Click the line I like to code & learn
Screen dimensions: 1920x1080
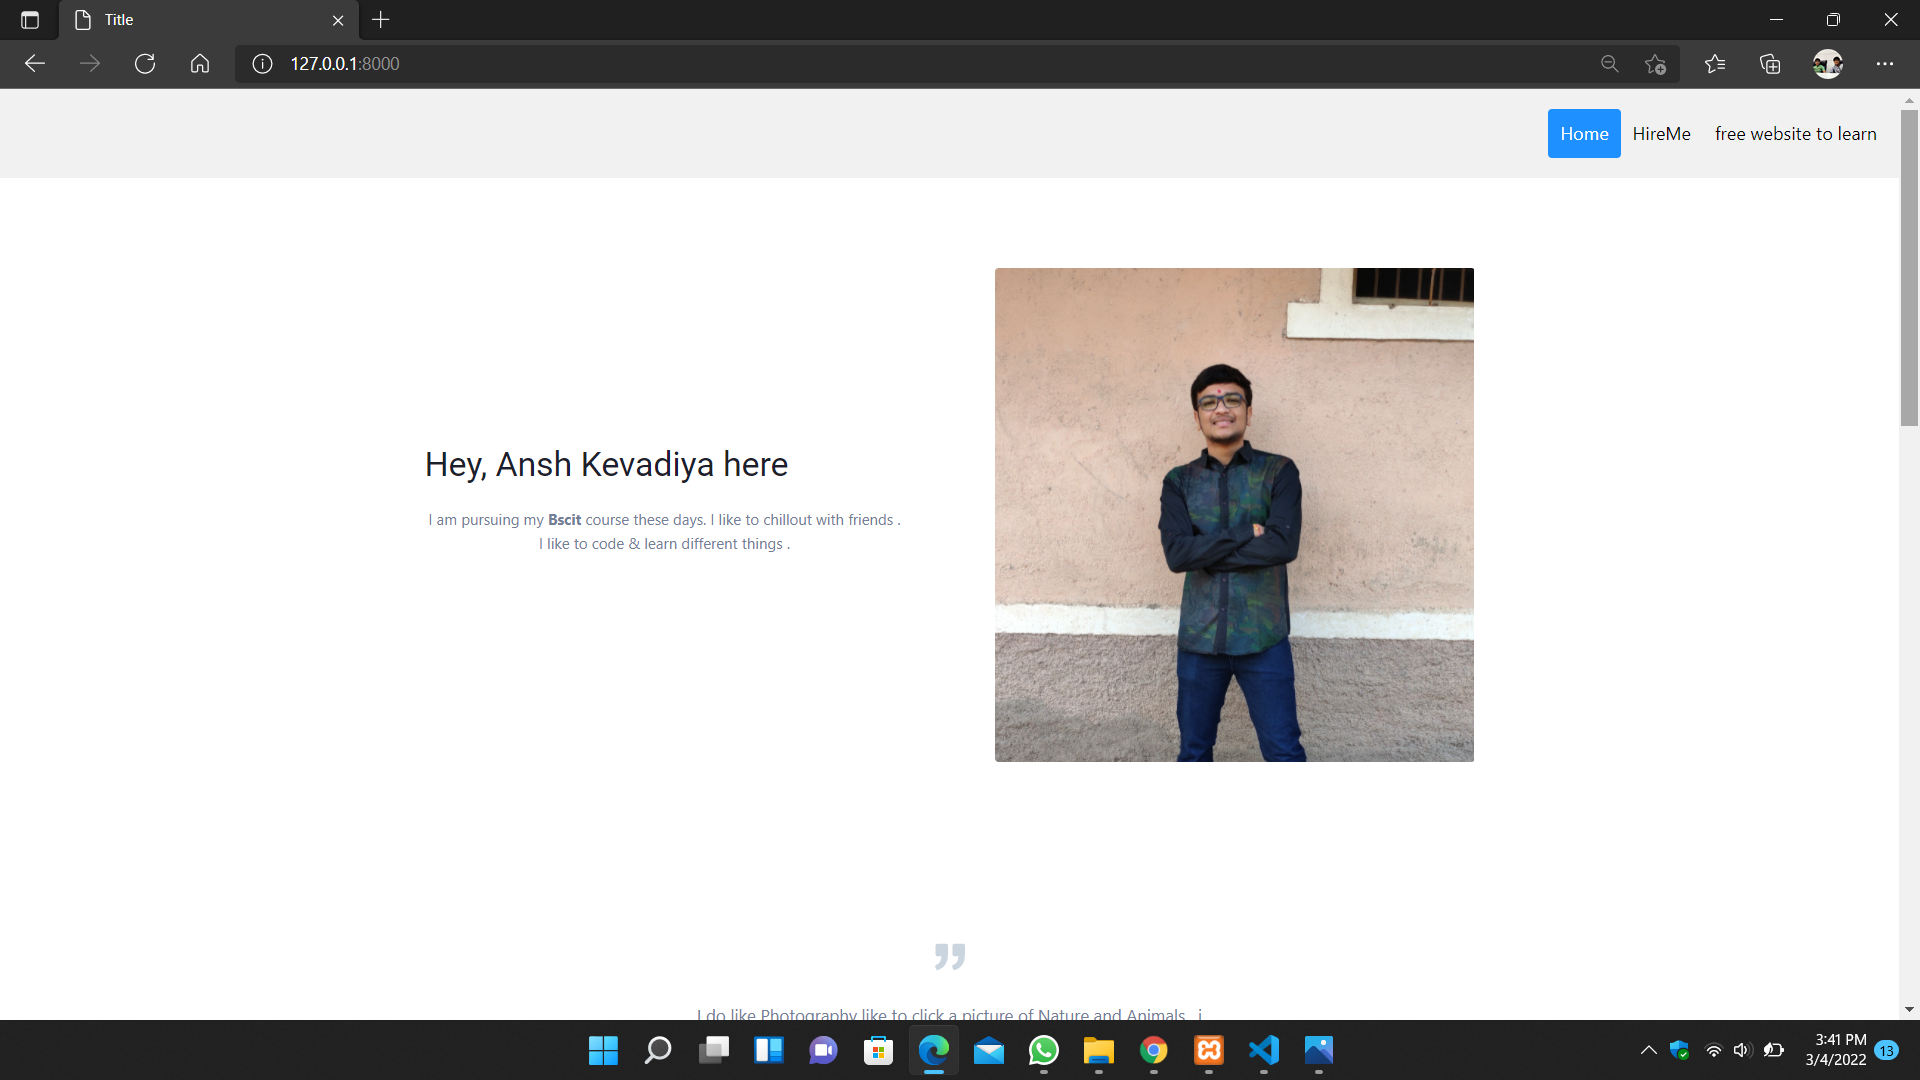tap(664, 544)
